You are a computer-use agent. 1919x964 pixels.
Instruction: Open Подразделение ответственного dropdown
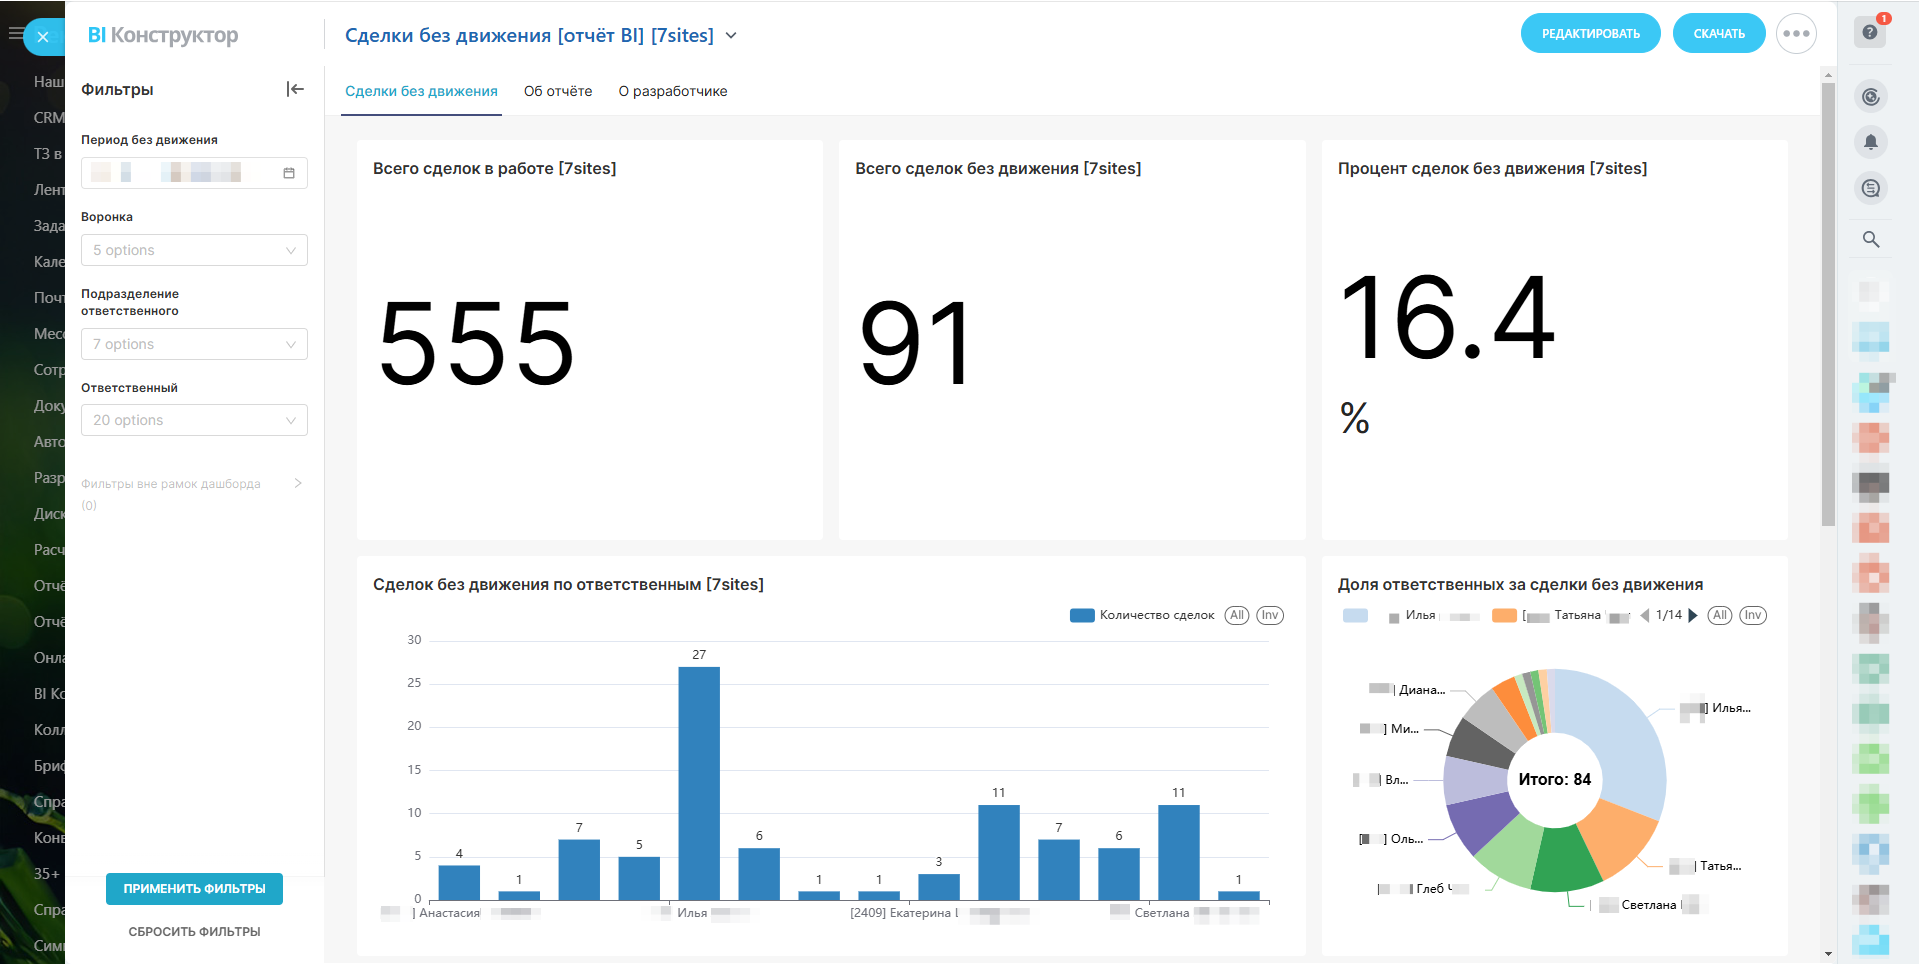tap(194, 344)
